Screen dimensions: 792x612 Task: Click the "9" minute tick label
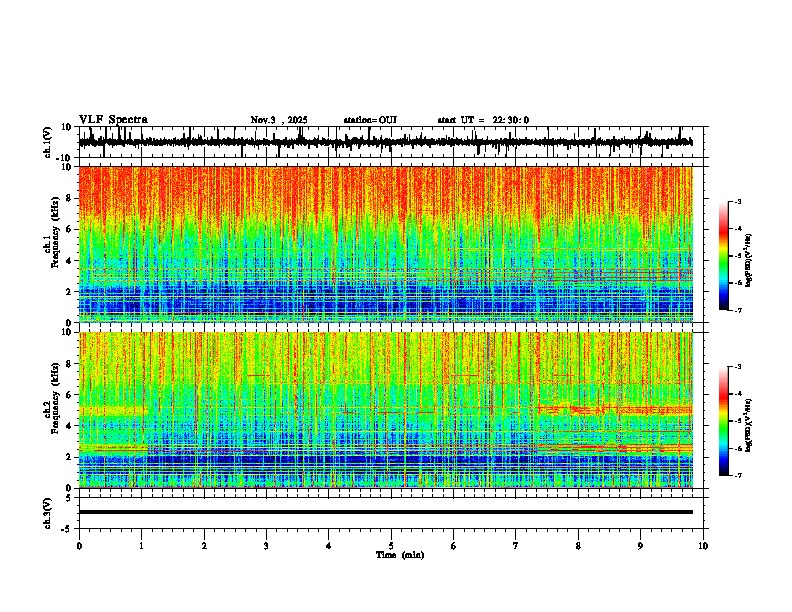(640, 546)
